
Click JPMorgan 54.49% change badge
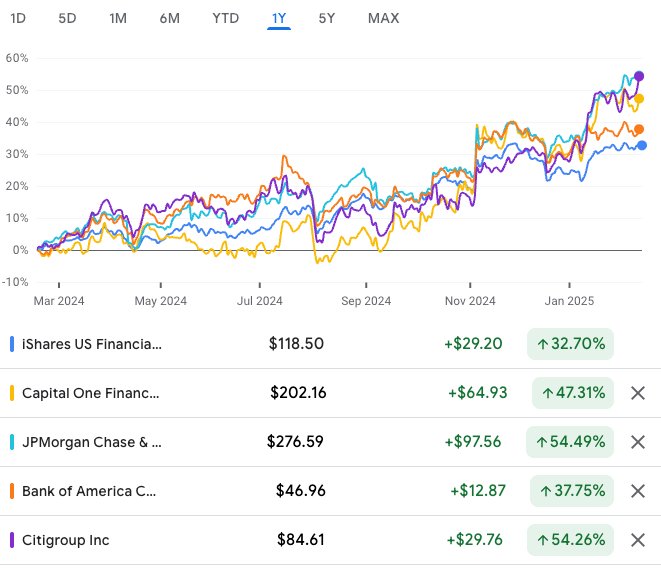pos(570,442)
